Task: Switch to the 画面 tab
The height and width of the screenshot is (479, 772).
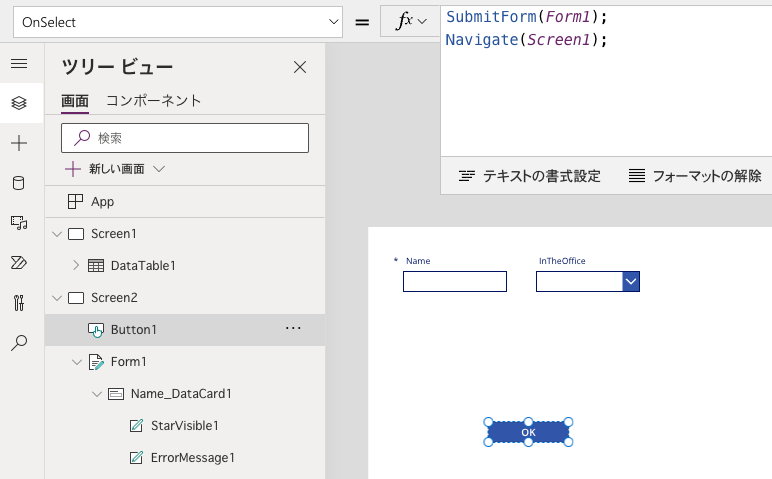Action: click(75, 101)
